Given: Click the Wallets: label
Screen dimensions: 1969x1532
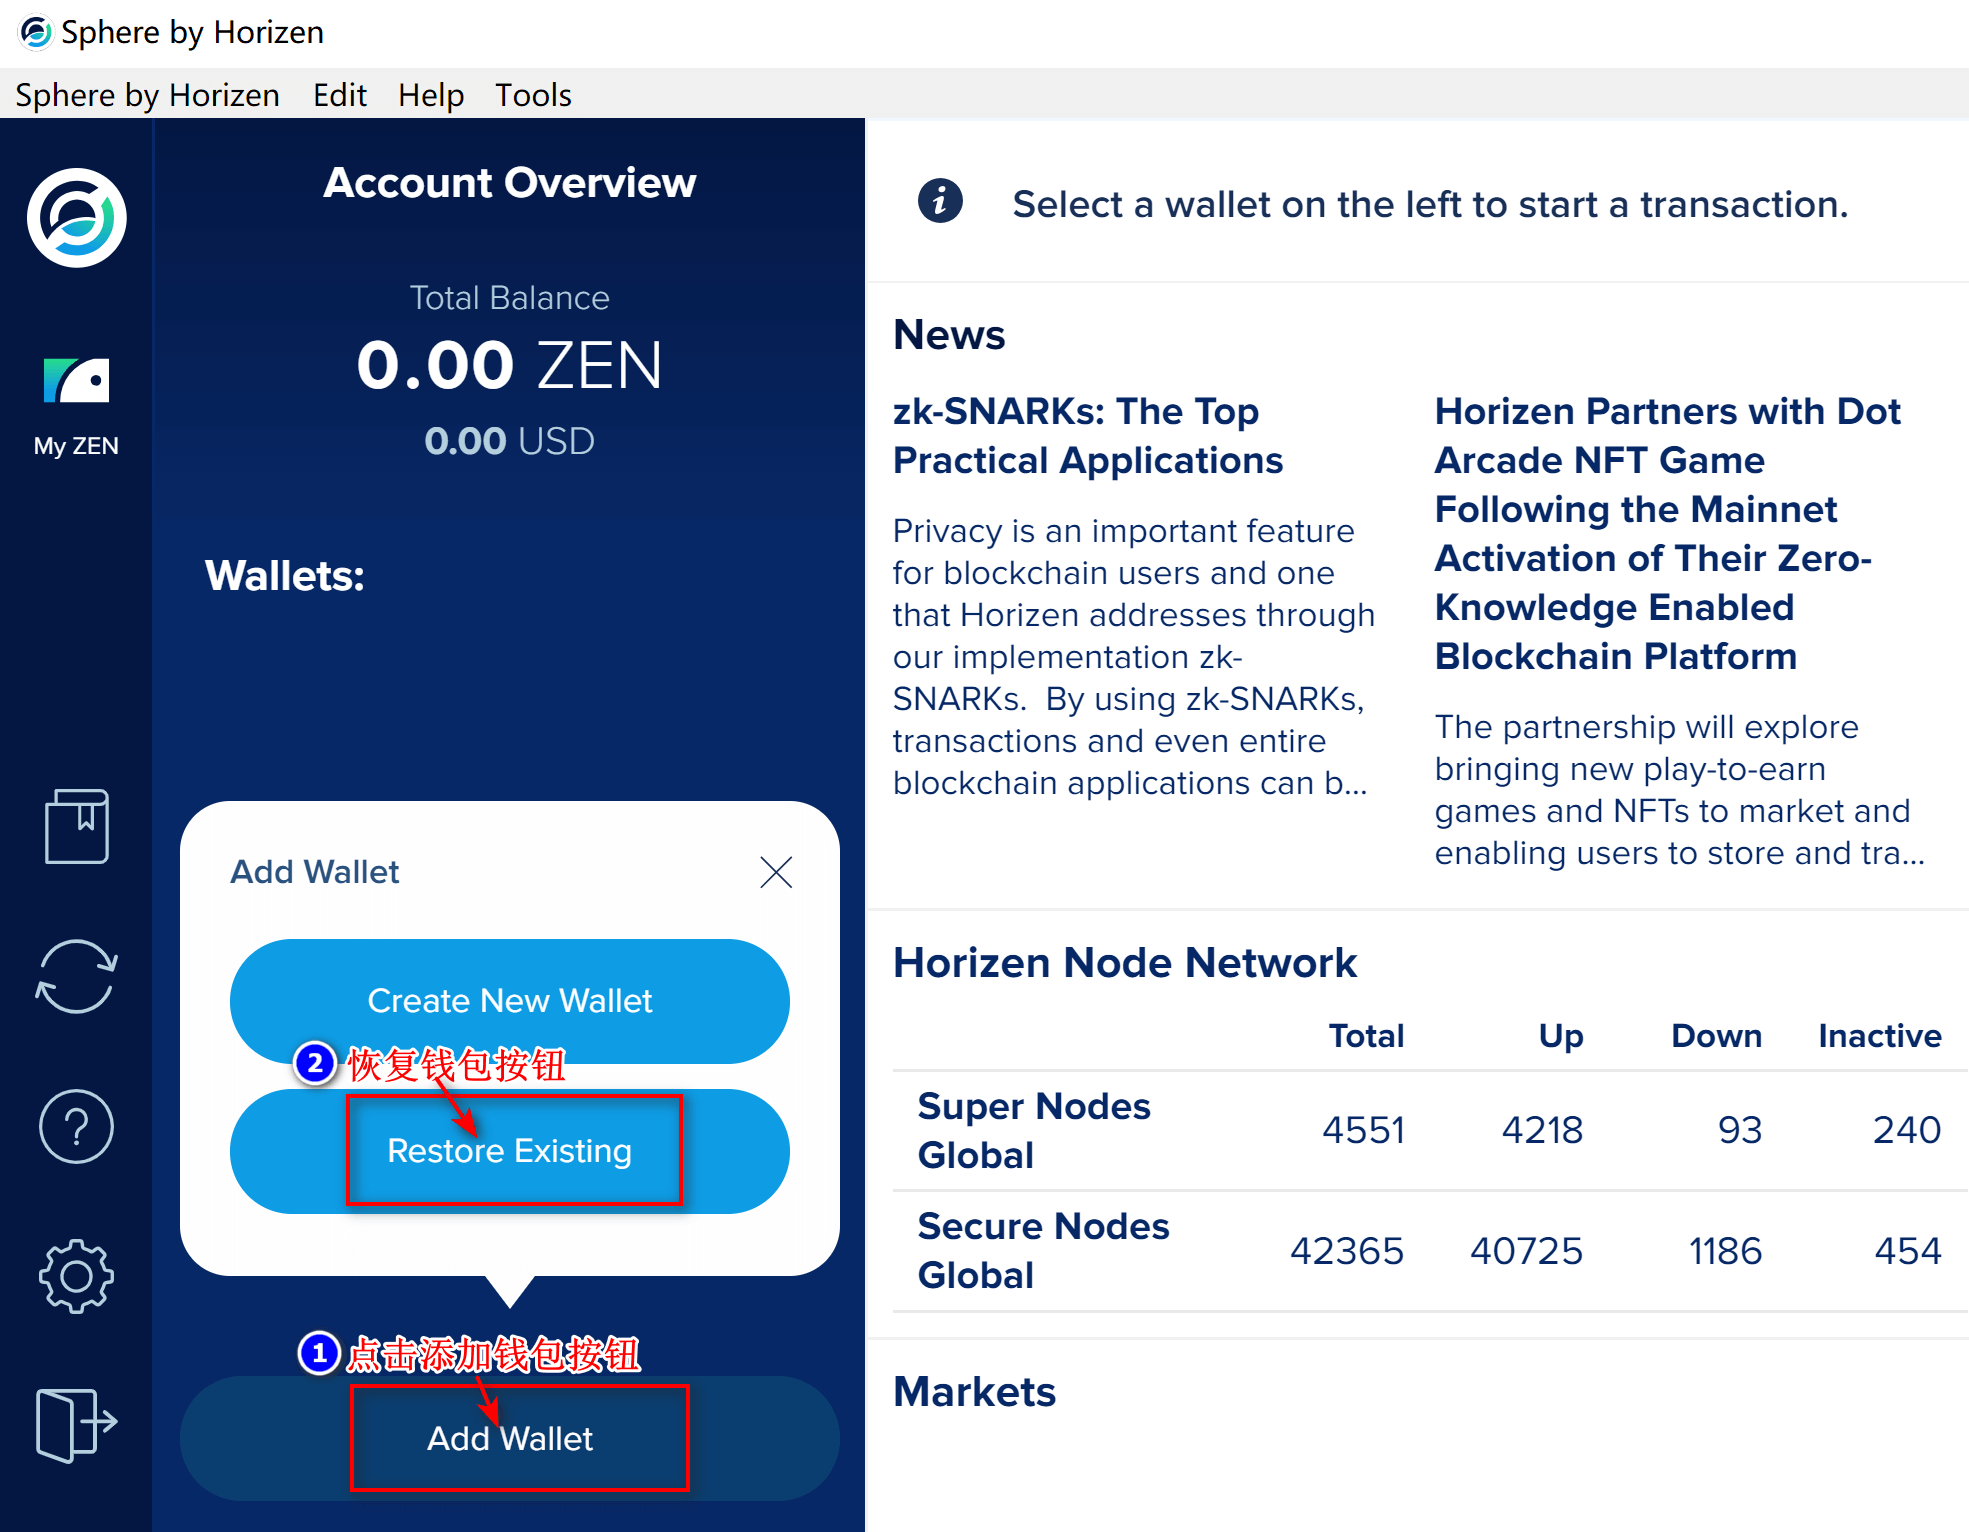Looking at the screenshot, I should (285, 576).
